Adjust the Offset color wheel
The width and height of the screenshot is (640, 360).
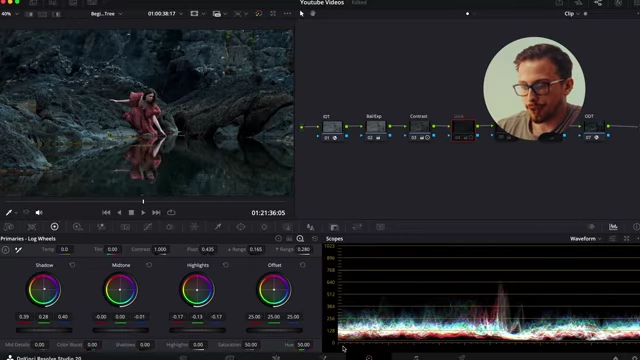[274, 289]
